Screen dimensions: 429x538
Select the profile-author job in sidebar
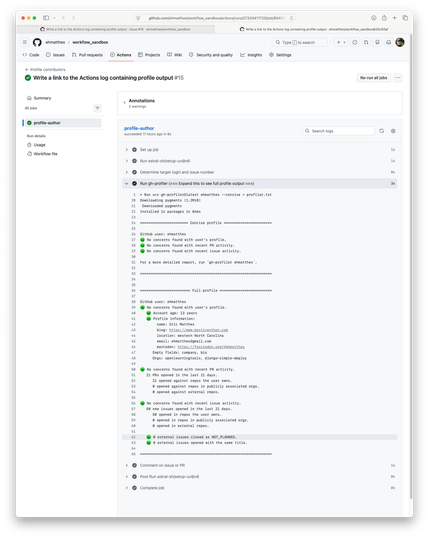[62, 123]
